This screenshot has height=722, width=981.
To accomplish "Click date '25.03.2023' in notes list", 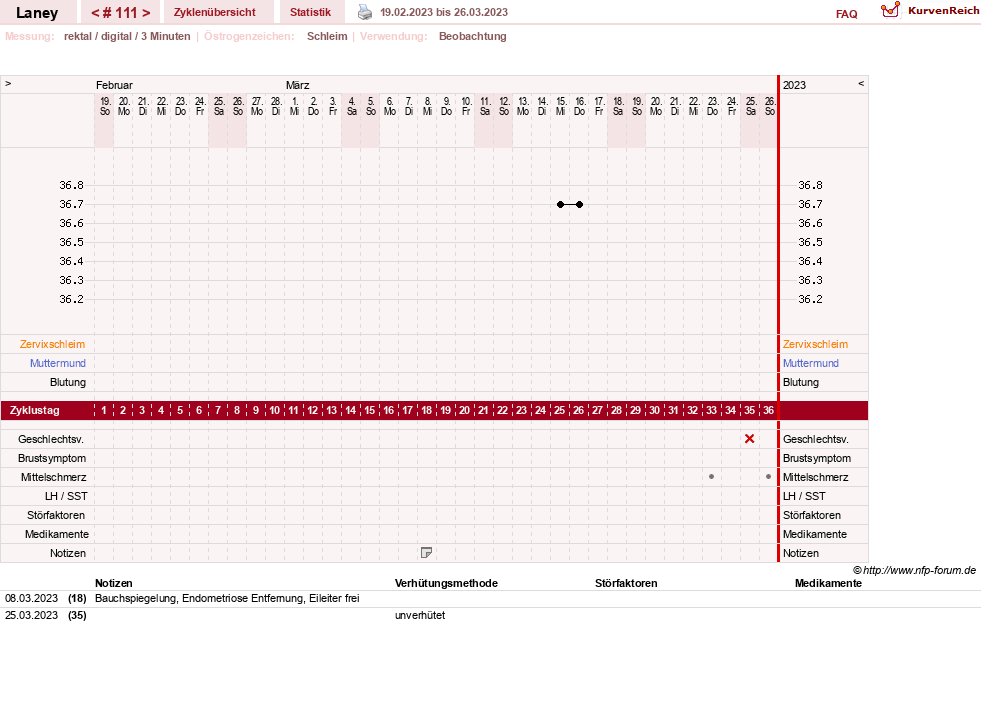I will click(31, 615).
